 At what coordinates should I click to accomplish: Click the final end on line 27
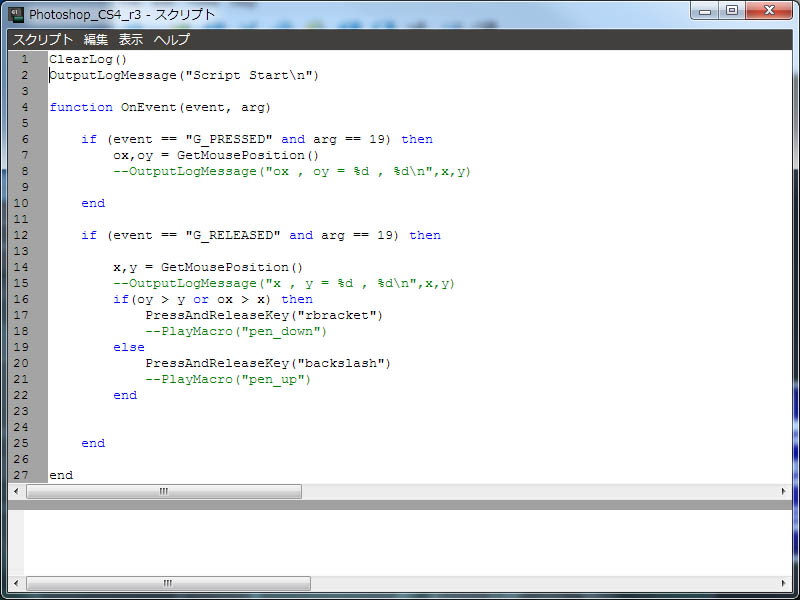click(x=61, y=476)
